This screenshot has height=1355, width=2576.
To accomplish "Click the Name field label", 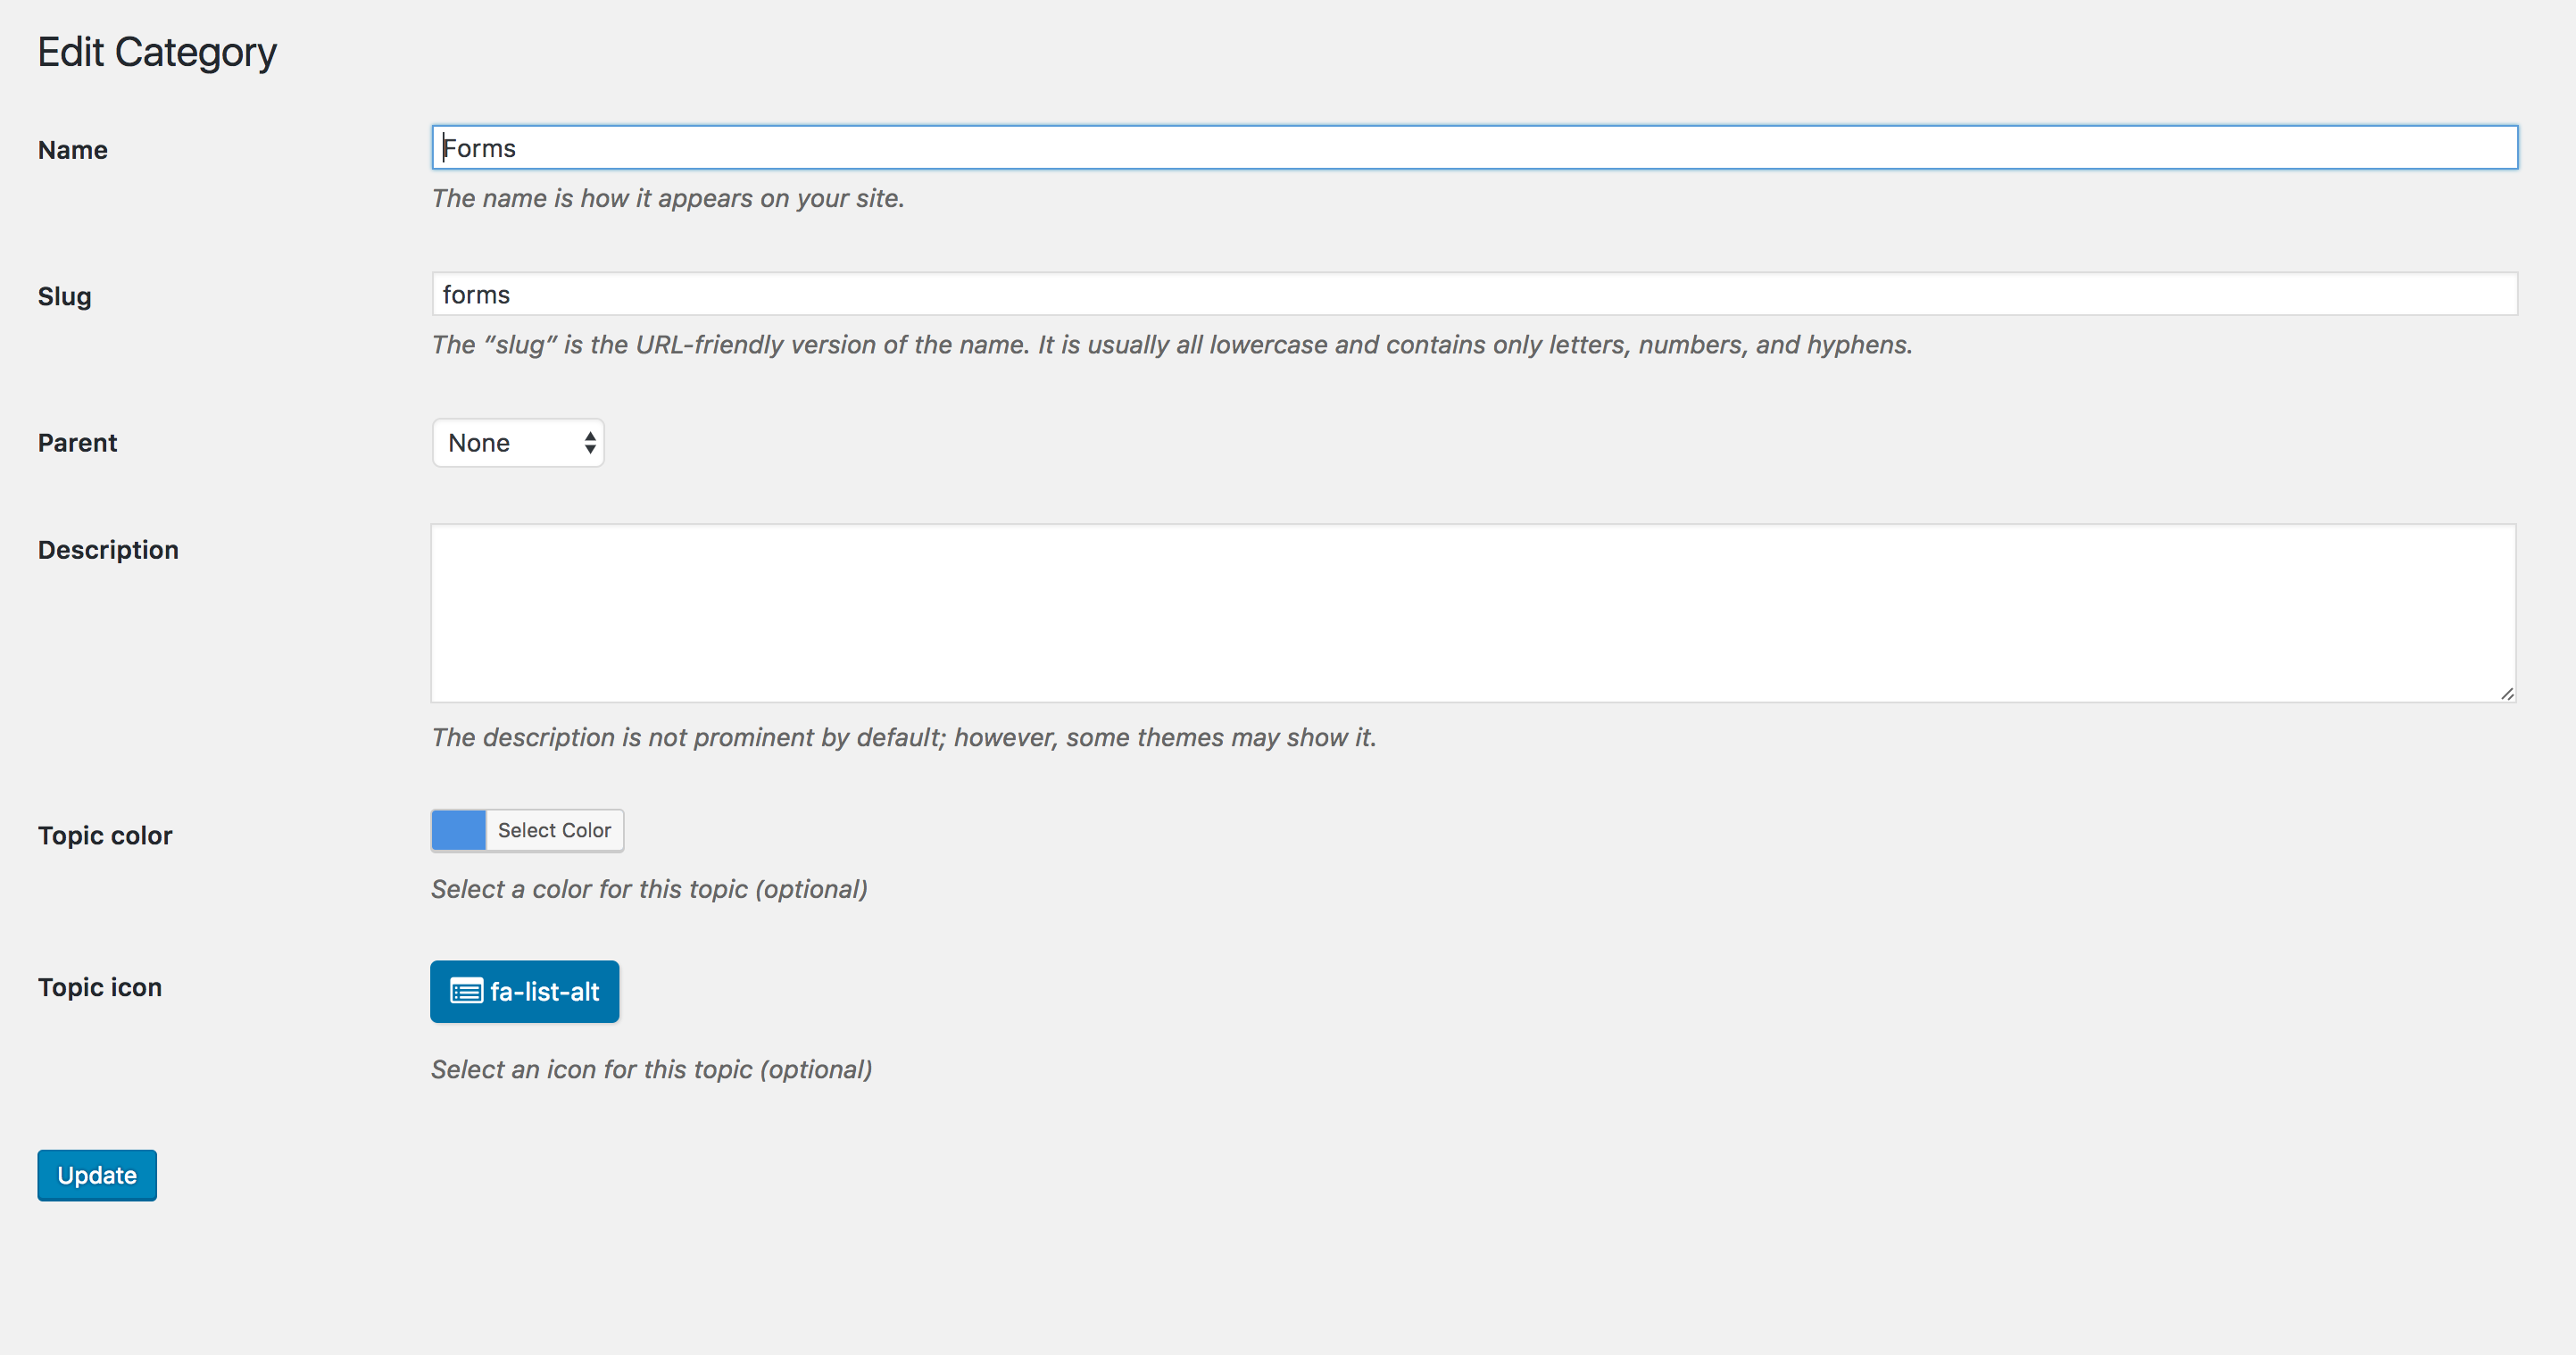I will point(73,150).
